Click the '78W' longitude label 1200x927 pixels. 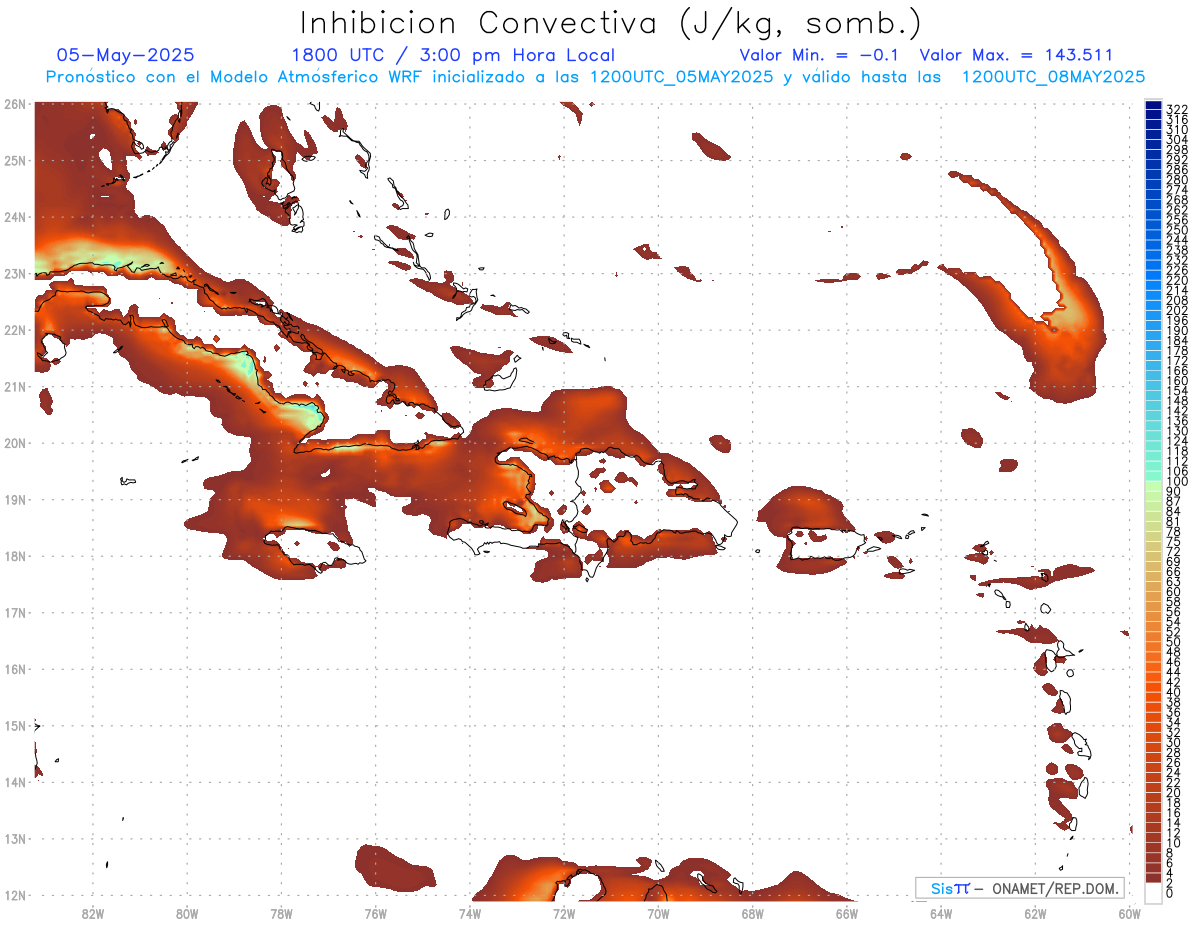click(281, 913)
